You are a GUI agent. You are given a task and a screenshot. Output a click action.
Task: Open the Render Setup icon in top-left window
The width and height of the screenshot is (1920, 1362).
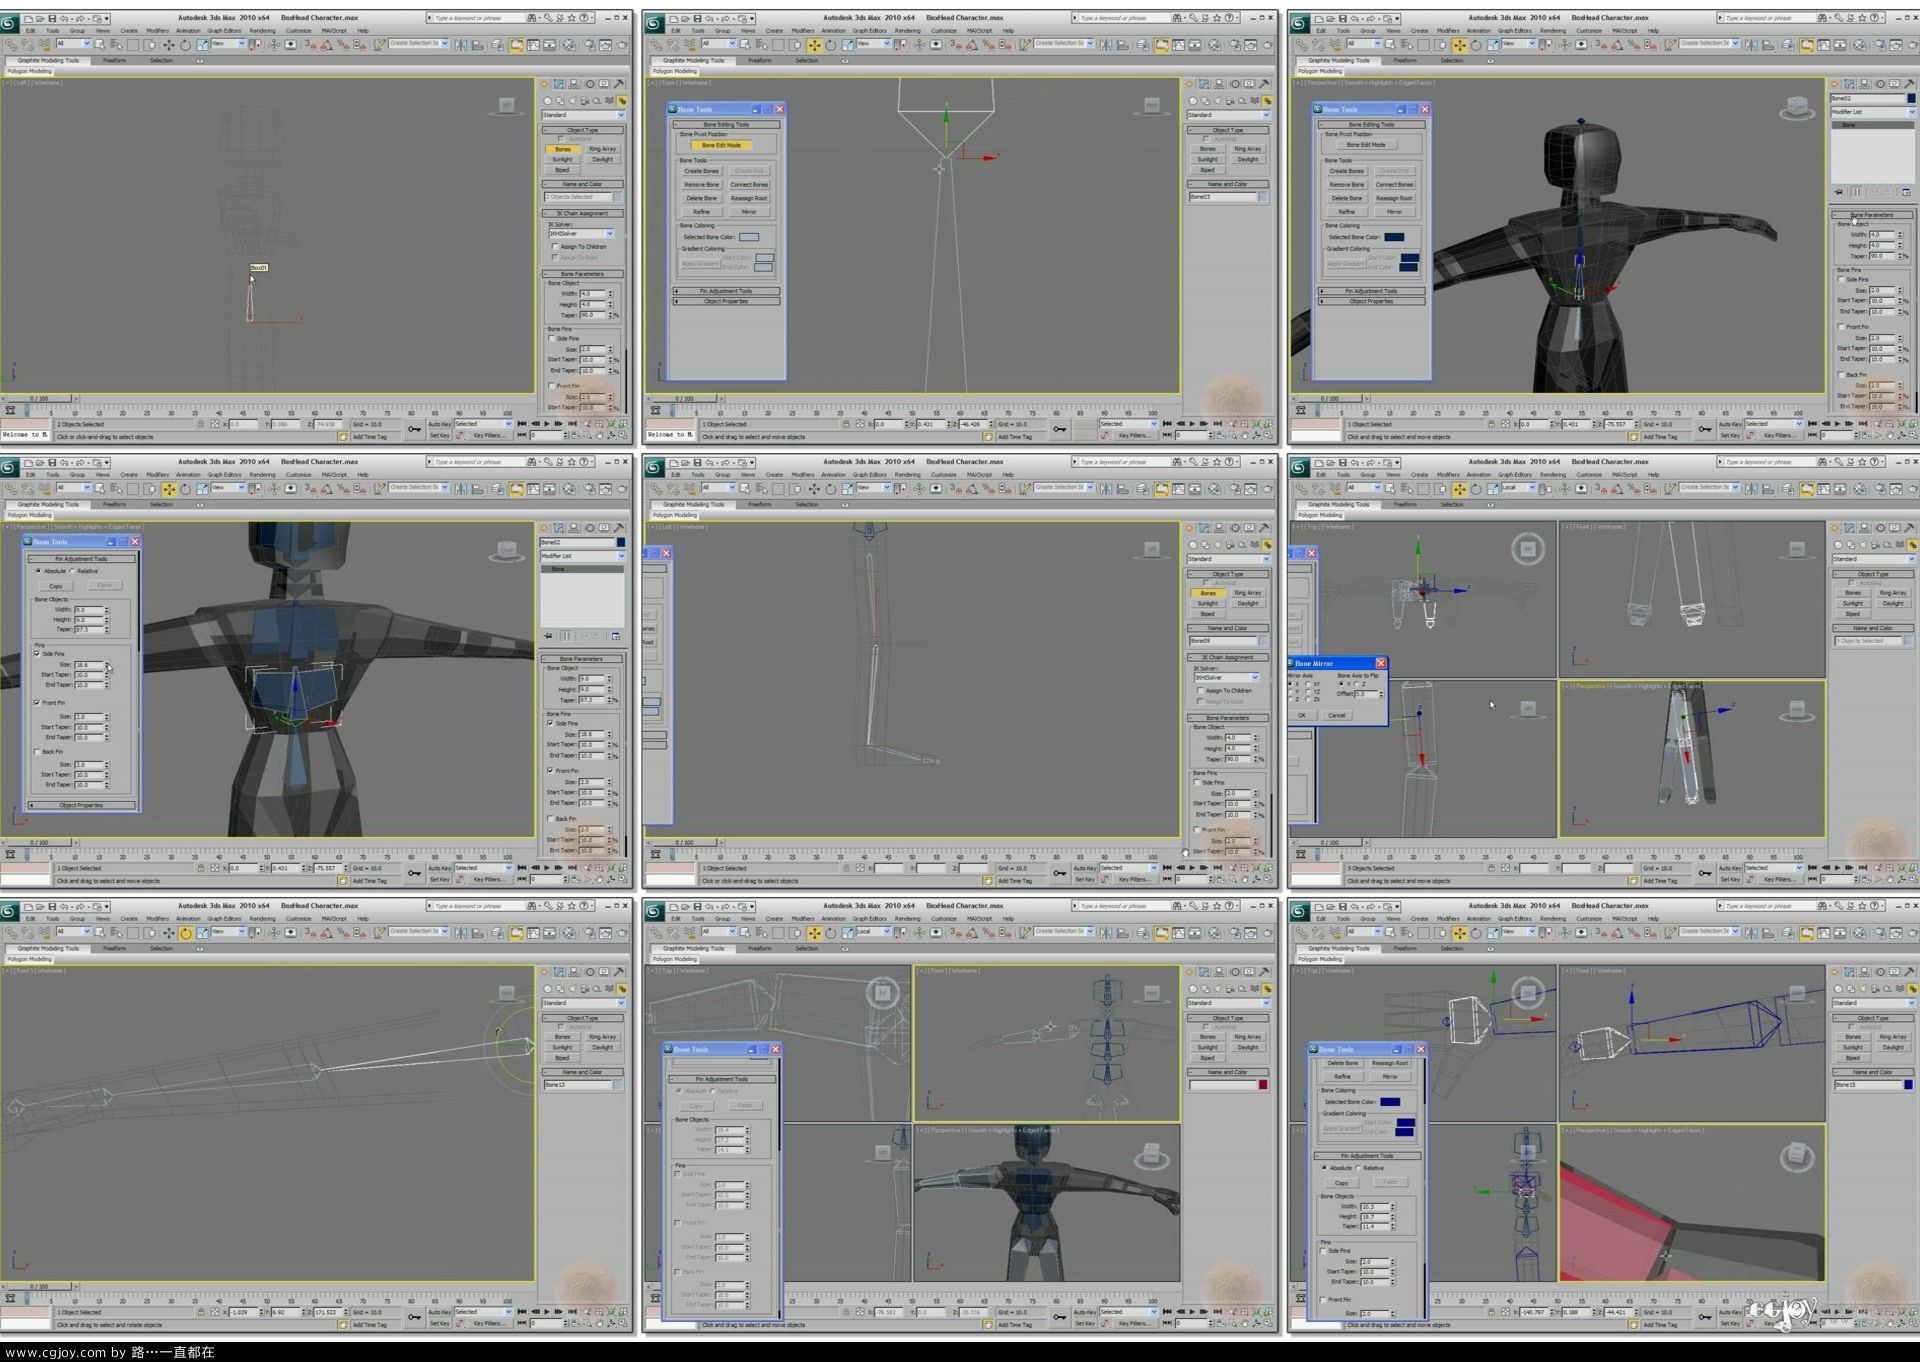[590, 45]
